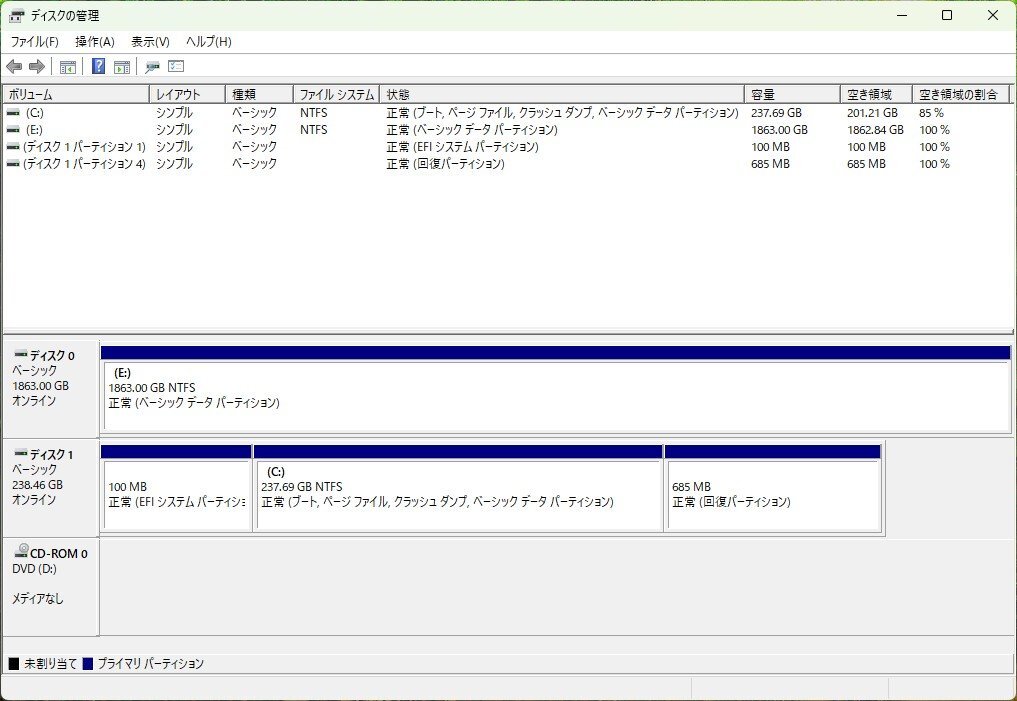Sort by the ファイル システム column header
Viewport: 1017px width, 701px height.
point(336,94)
